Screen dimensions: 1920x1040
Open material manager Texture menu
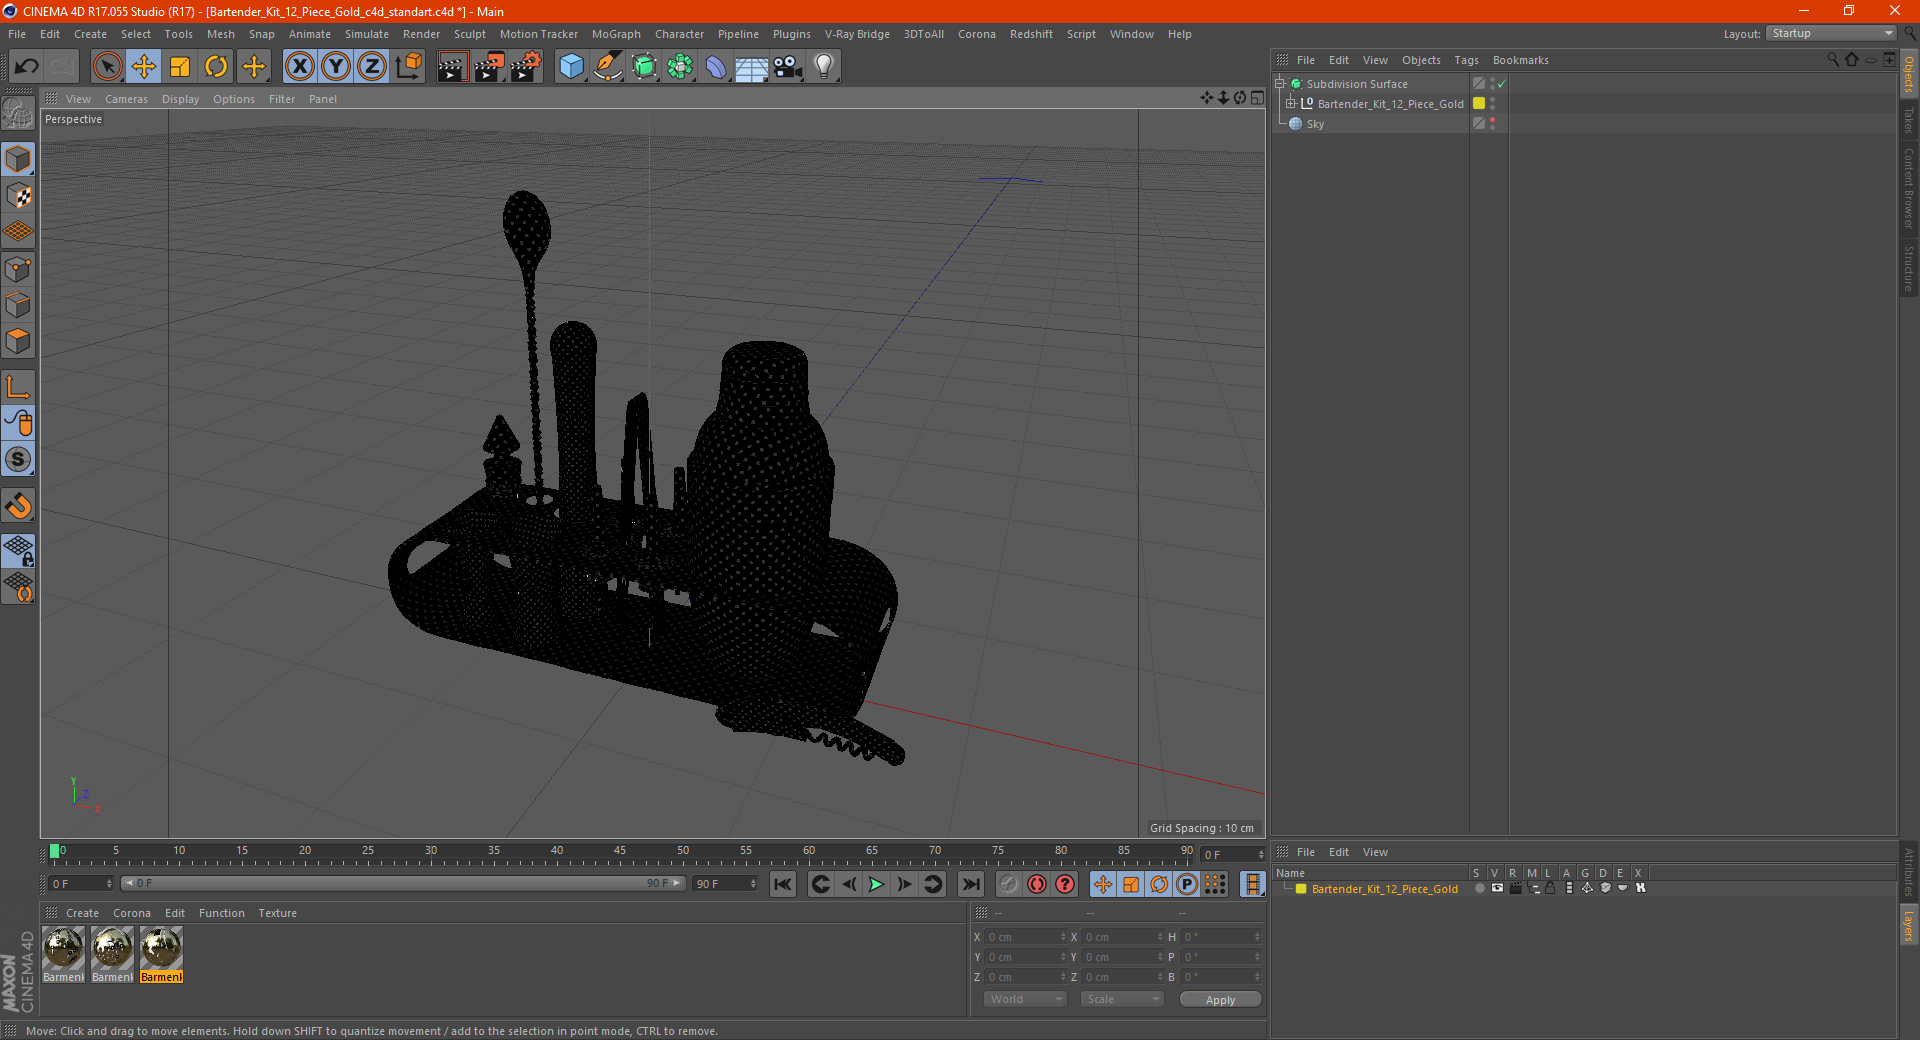tap(277, 913)
